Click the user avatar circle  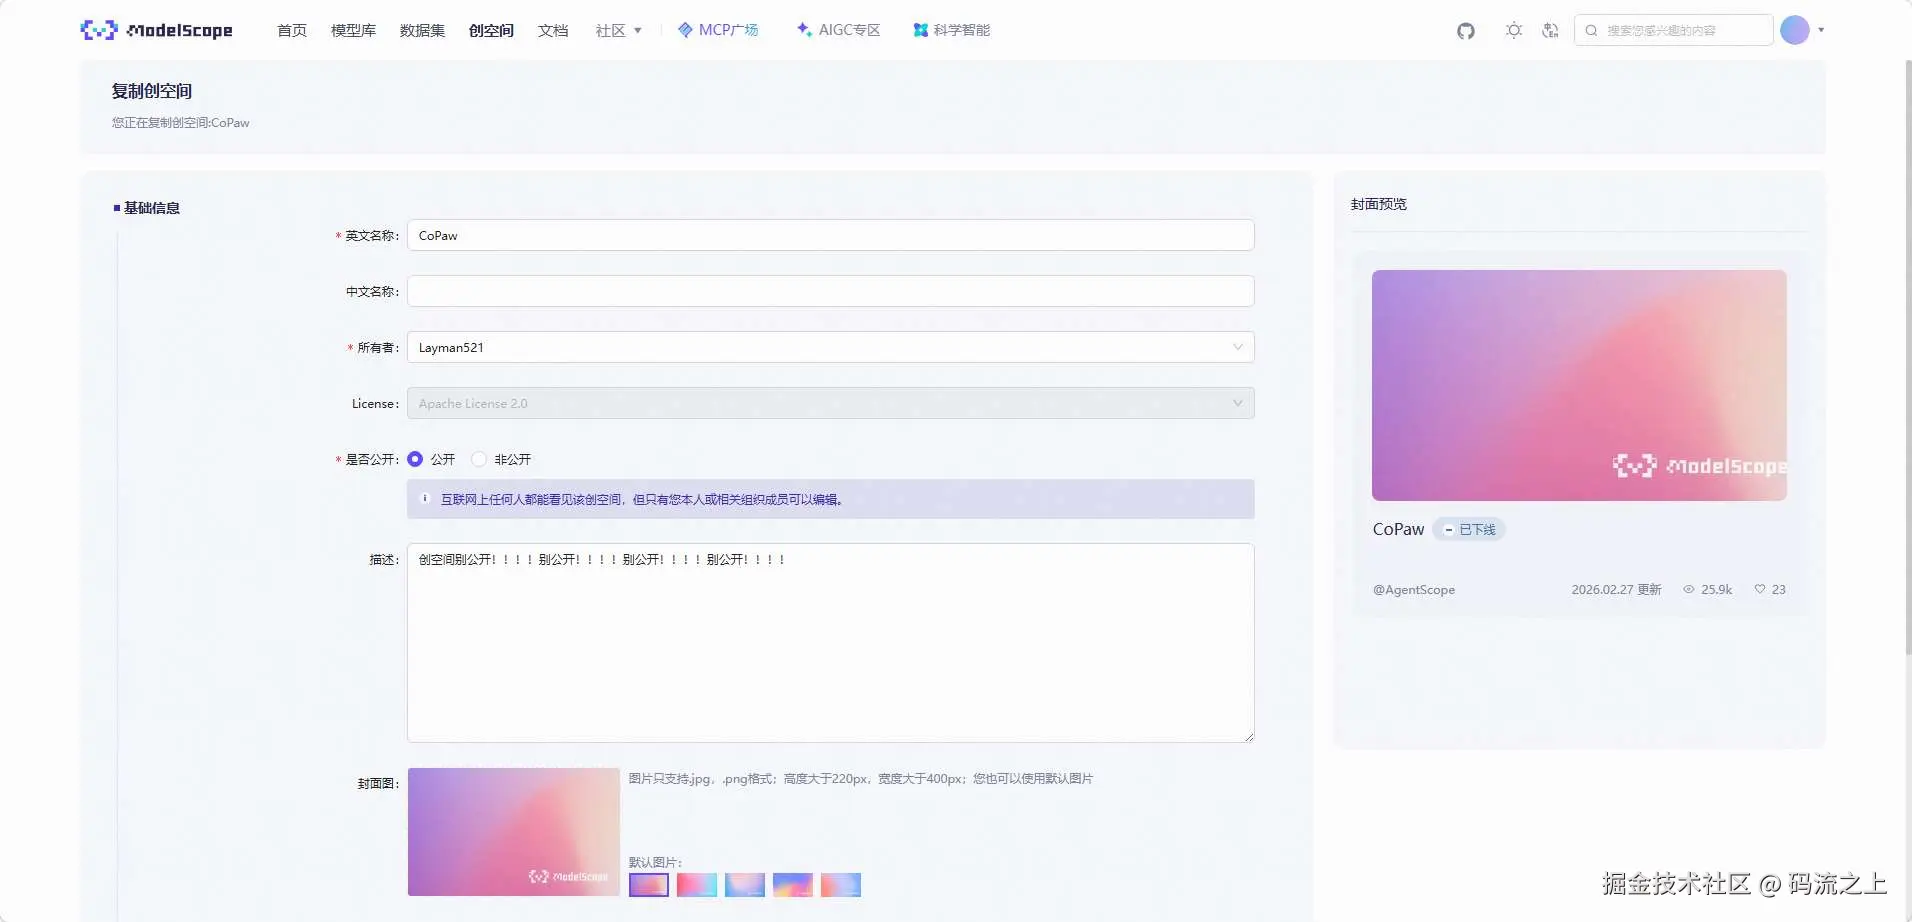(1795, 30)
